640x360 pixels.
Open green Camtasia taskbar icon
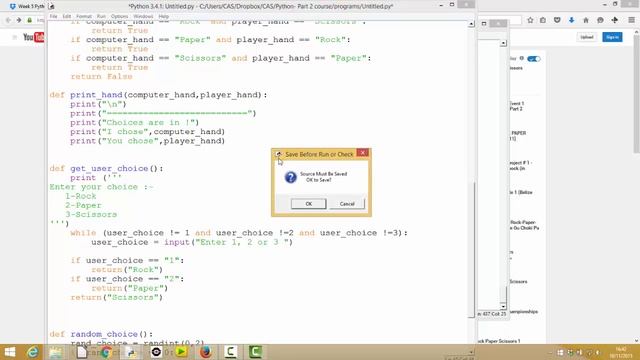[256, 352]
